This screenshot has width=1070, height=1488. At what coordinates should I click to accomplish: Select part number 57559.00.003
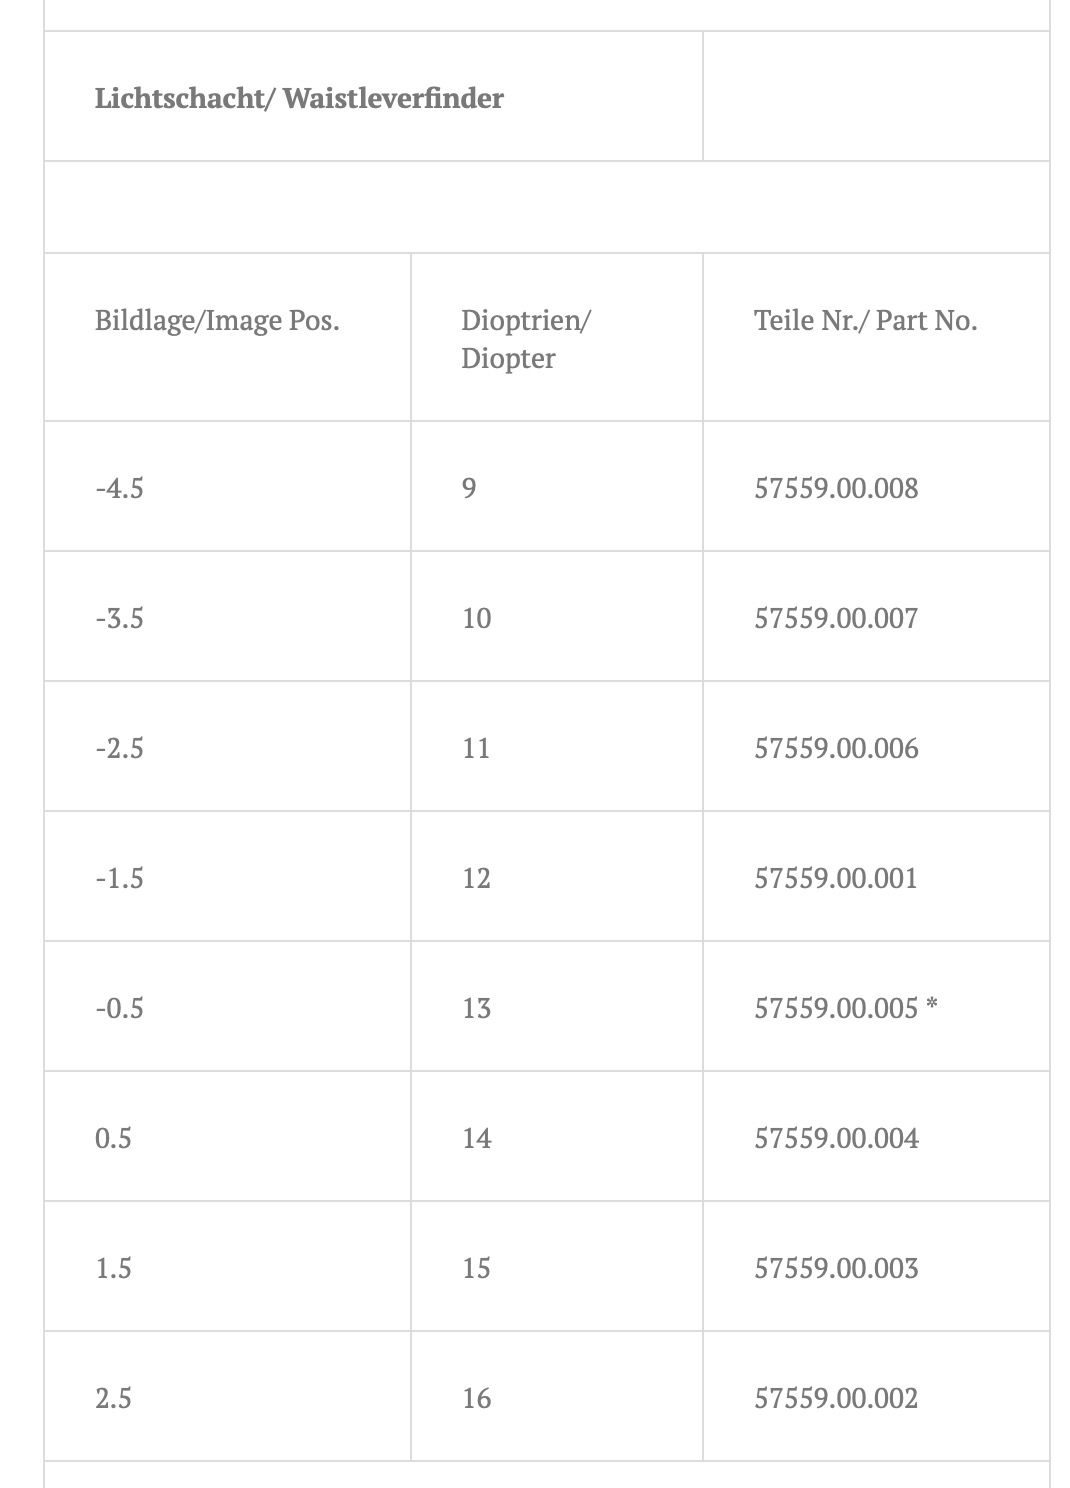(x=836, y=1268)
